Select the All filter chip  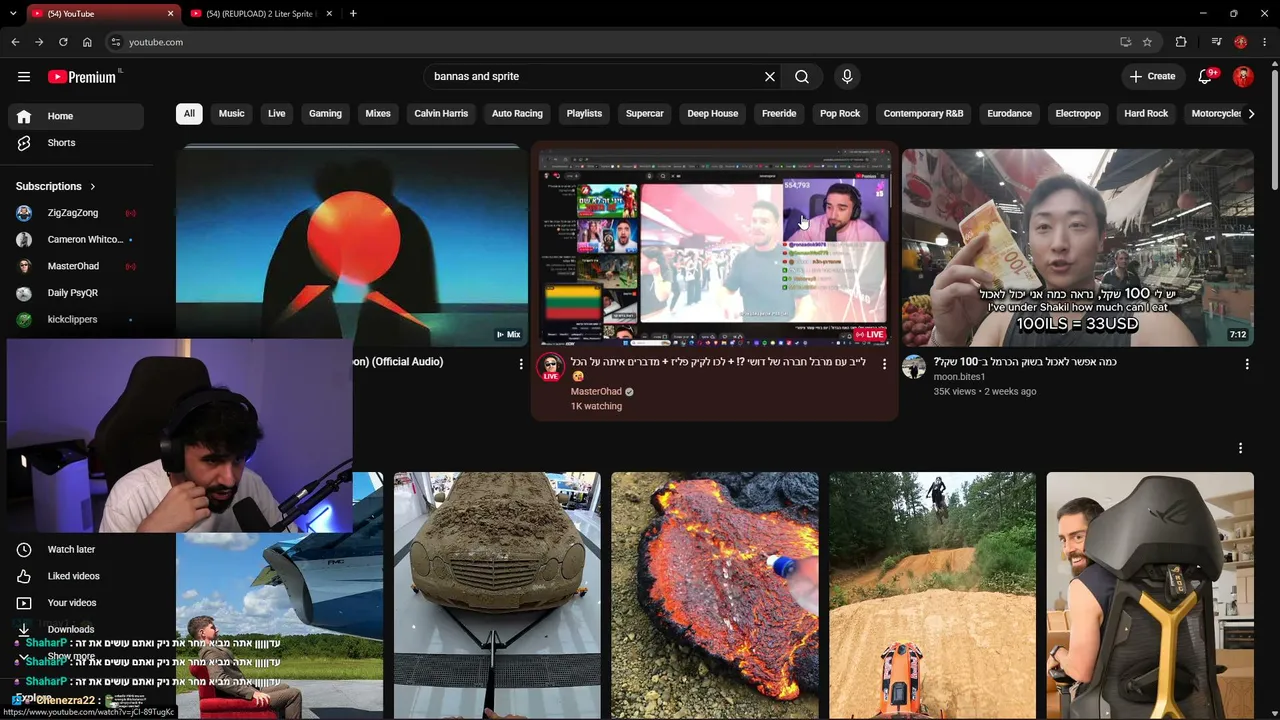(x=189, y=114)
